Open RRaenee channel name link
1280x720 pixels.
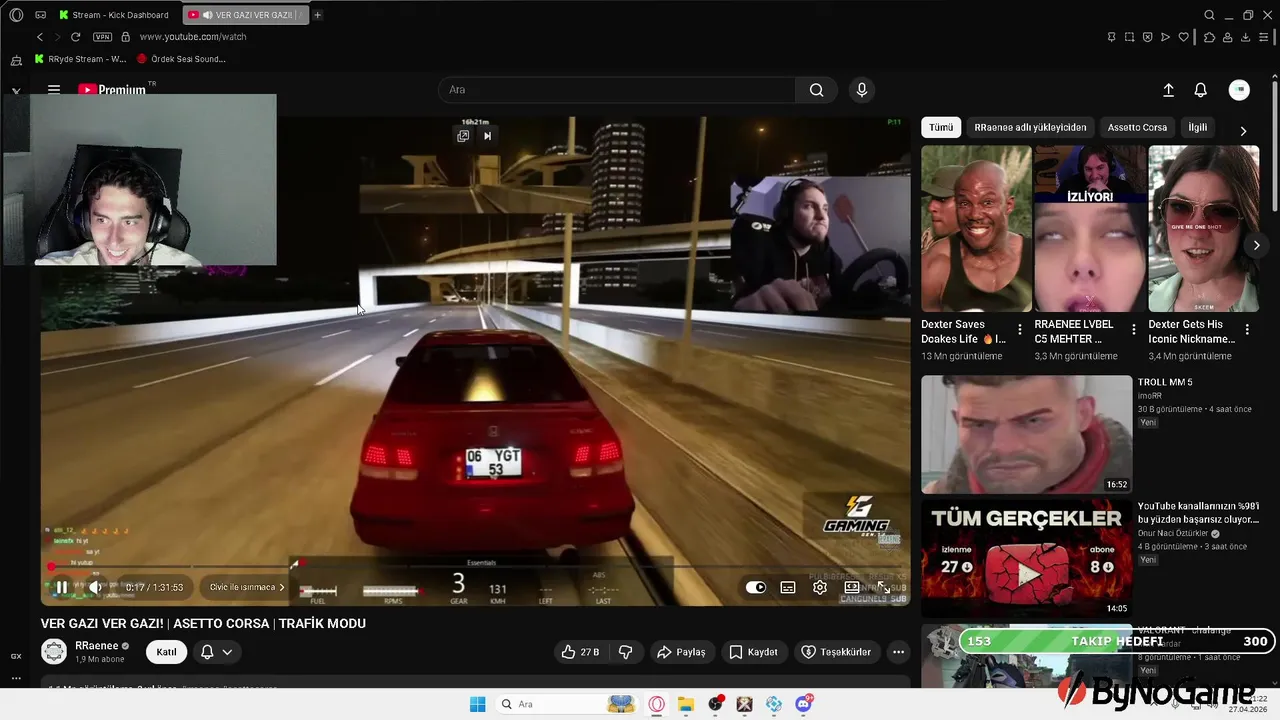click(96, 646)
